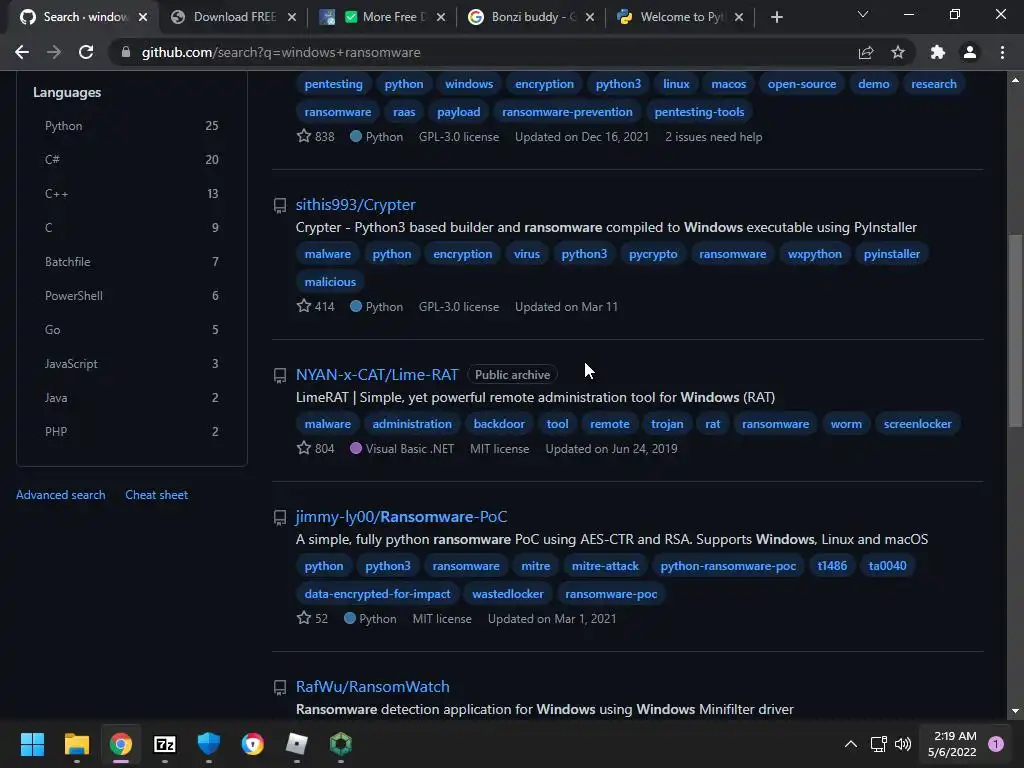The image size is (1024, 768).
Task: Star the sithis993/Crypter repository (414 stars)
Action: pyautogui.click(x=304, y=306)
